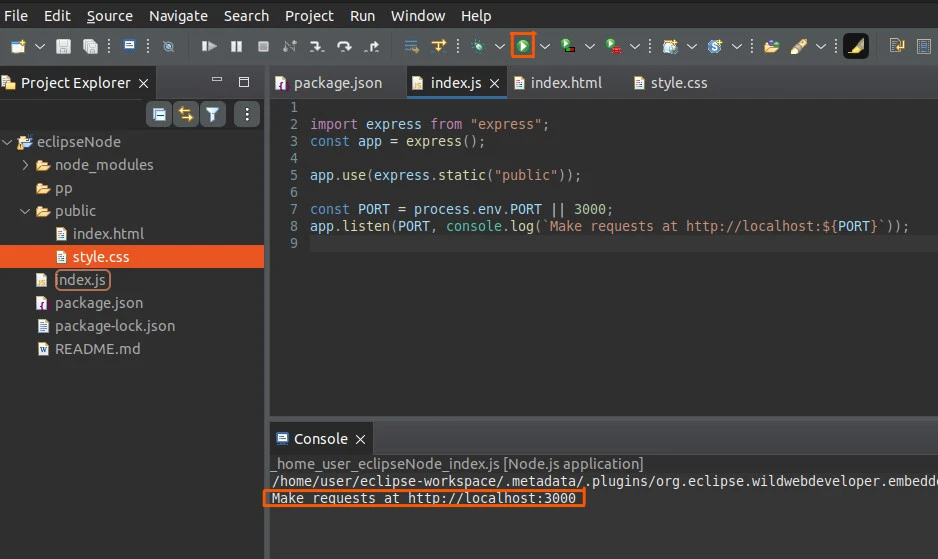Screen dimensions: 938x559
Task: Open dropdown arrow next to Run button
Action: pos(546,46)
